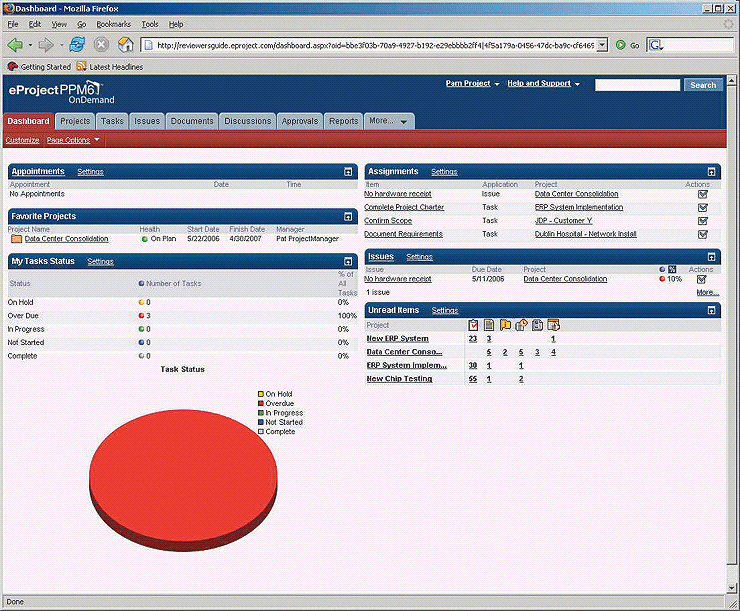This screenshot has width=740, height=611.
Task: Click the browser Back arrow
Action: (15, 45)
